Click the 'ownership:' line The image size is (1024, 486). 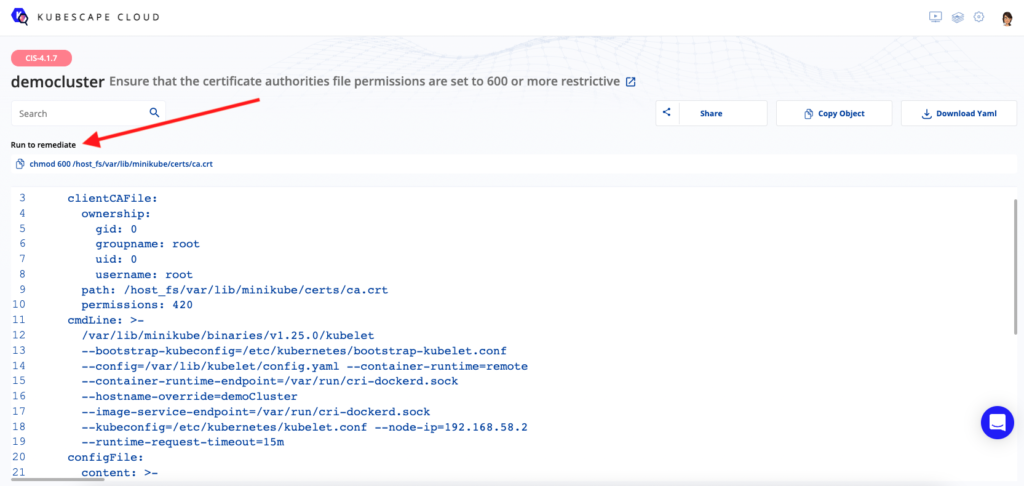(116, 213)
